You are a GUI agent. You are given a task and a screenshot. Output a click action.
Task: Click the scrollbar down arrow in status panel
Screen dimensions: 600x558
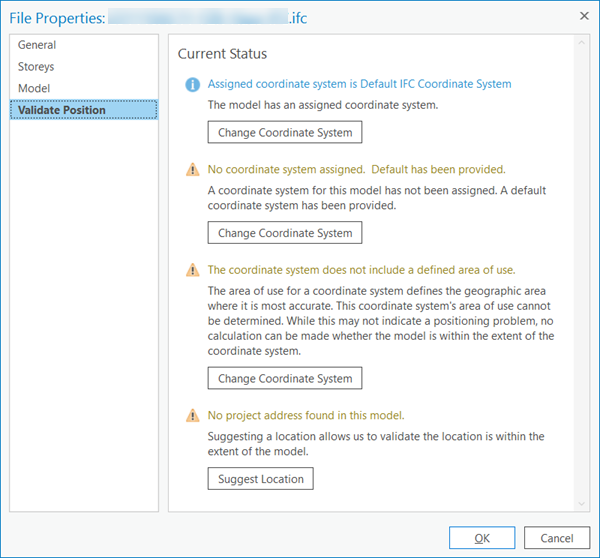click(581, 504)
